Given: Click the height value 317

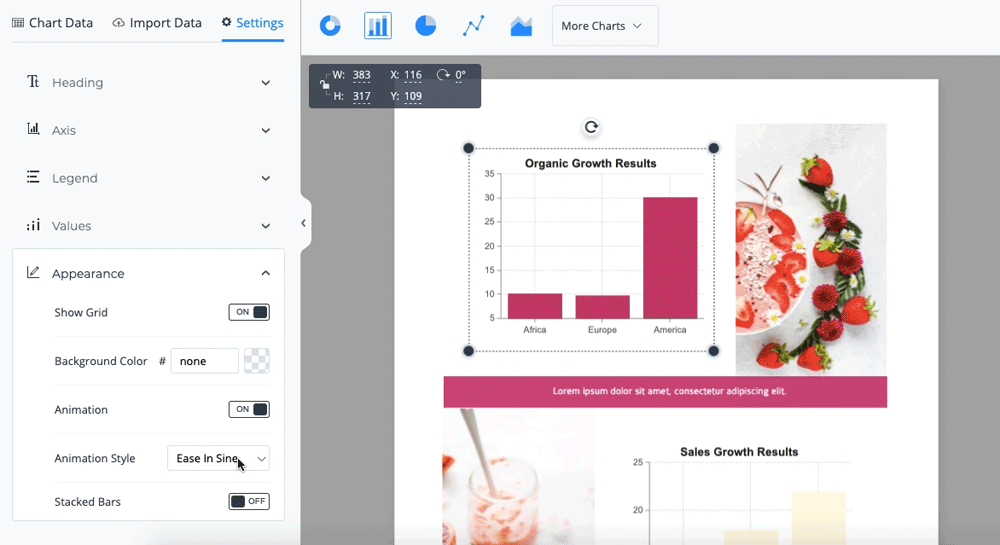Looking at the screenshot, I should coord(362,97).
